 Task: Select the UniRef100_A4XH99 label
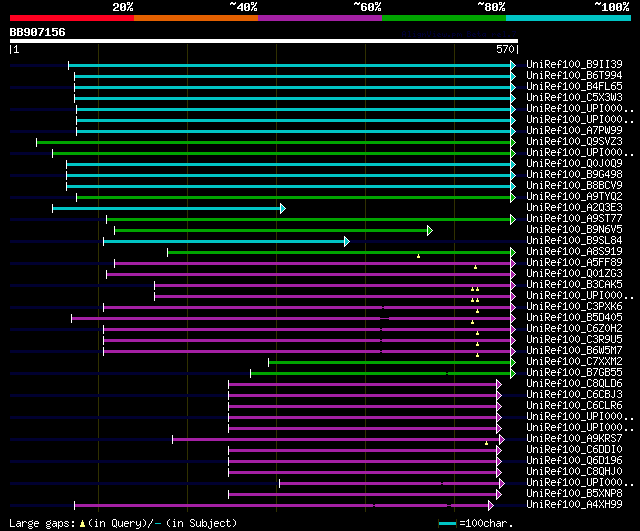574,505
